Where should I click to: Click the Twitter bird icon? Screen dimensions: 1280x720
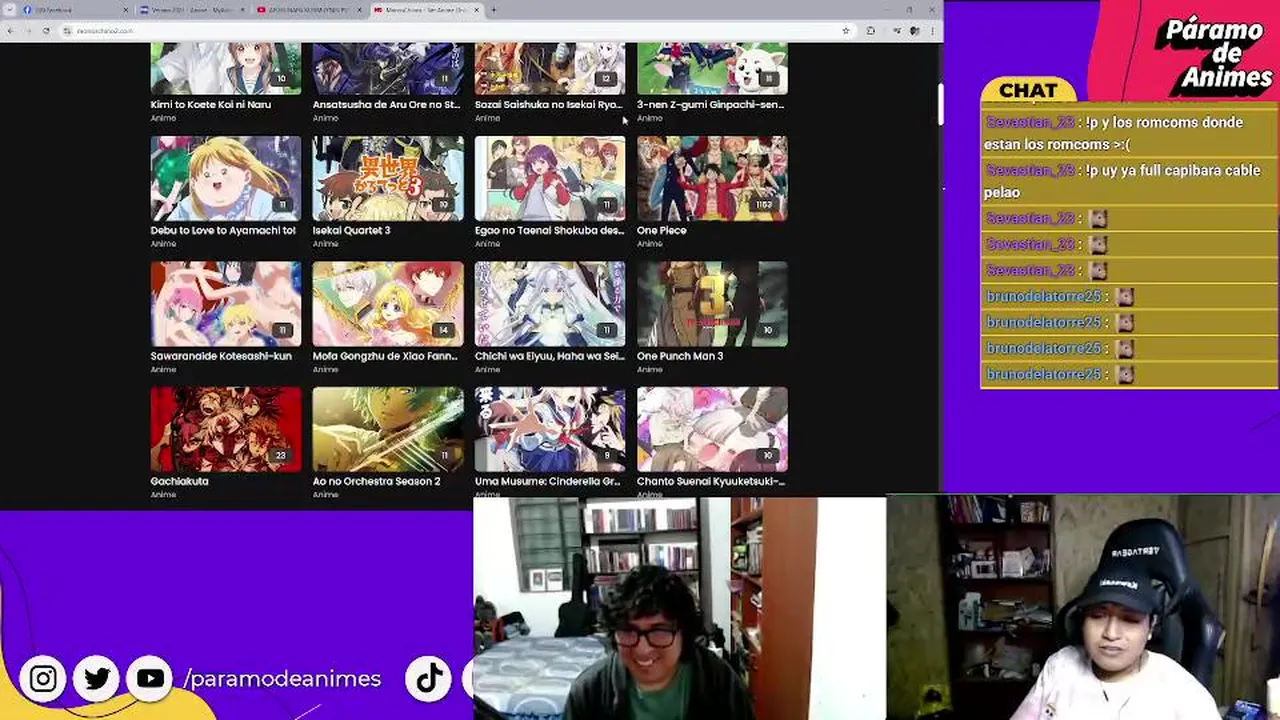[97, 679]
